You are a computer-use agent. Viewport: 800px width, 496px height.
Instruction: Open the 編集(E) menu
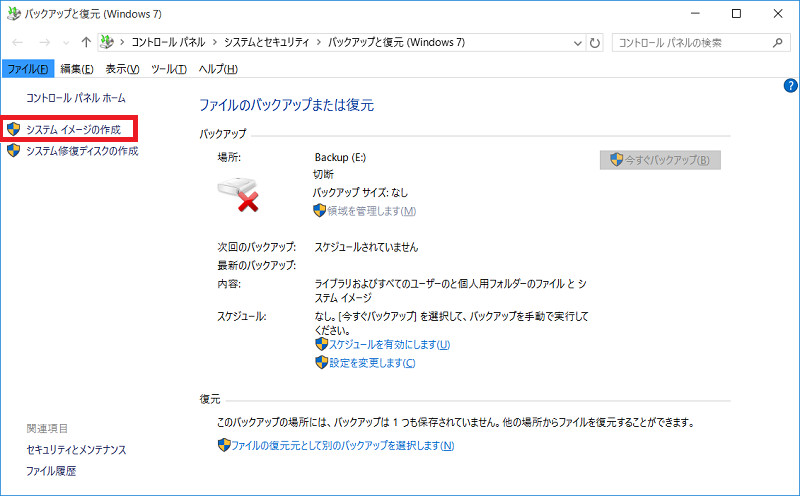click(77, 69)
